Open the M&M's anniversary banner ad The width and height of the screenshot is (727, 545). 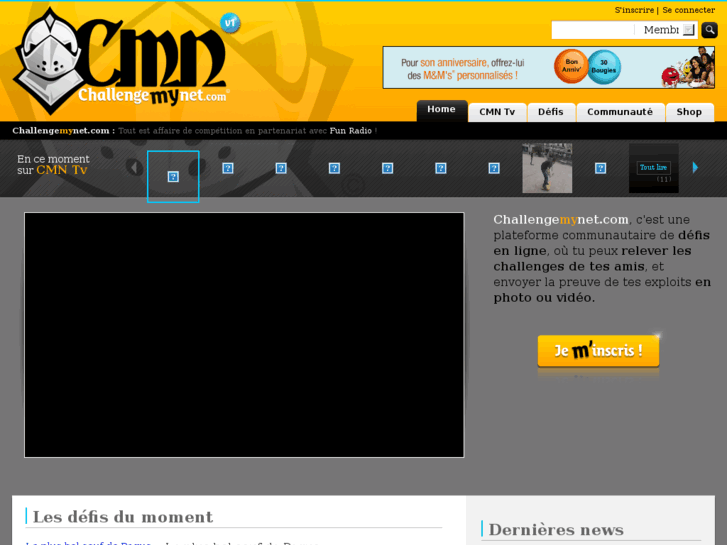coord(548,67)
